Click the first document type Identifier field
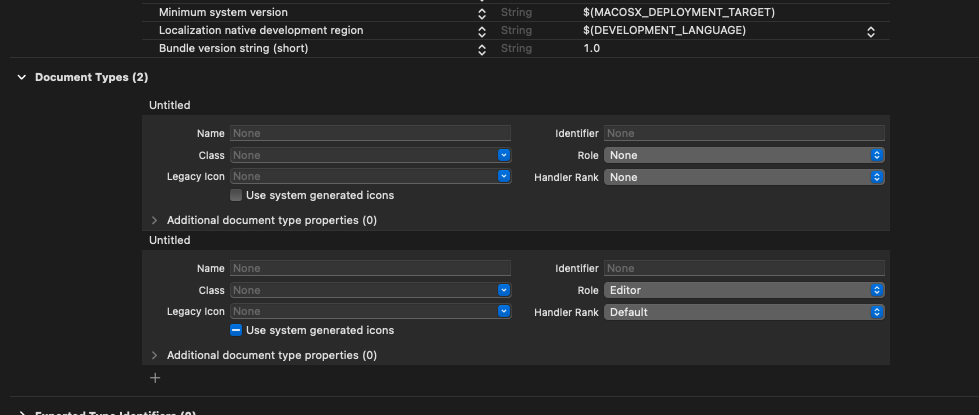 [744, 133]
